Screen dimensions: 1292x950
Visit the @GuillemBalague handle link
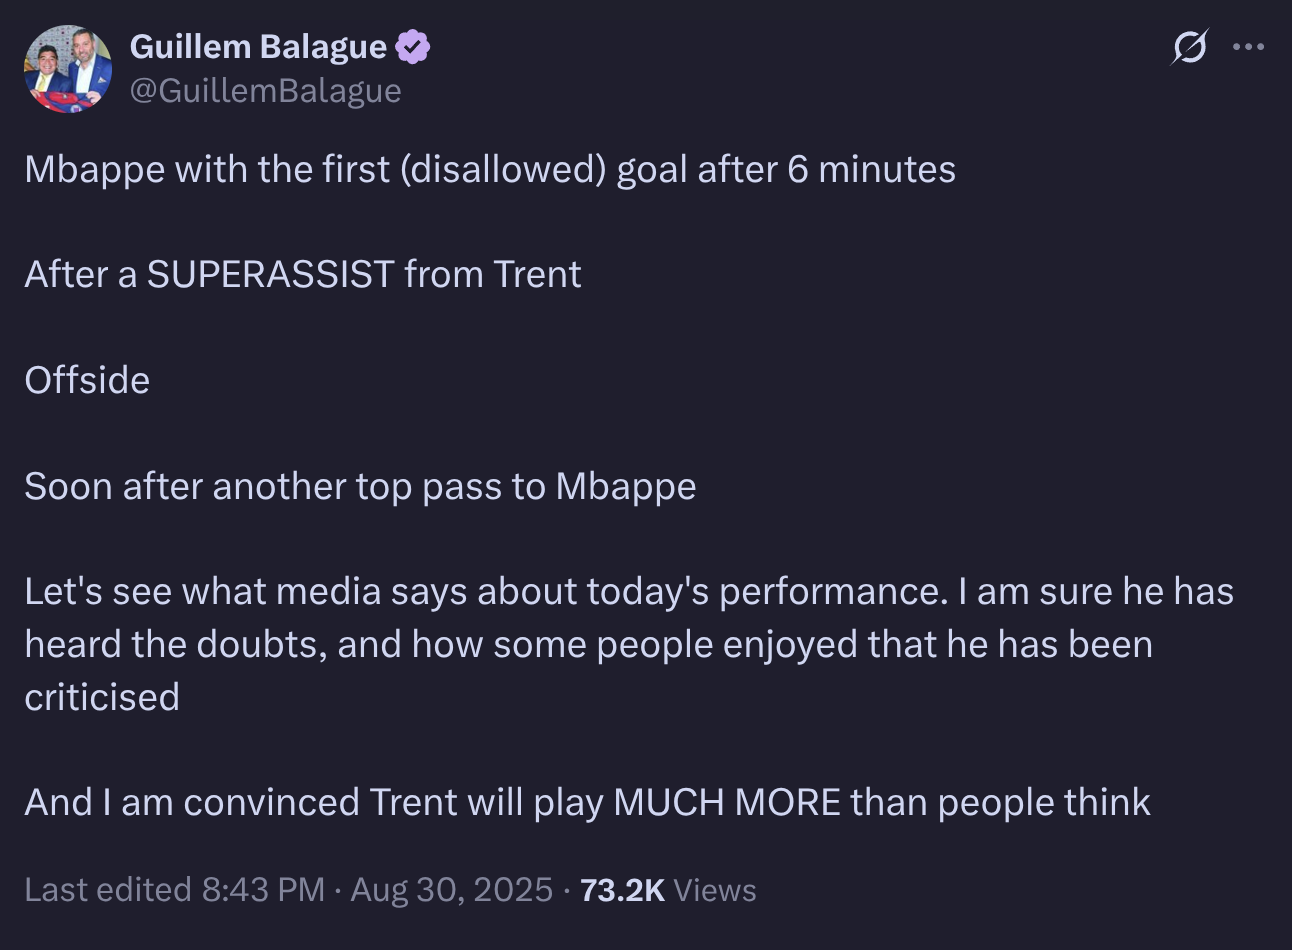(x=266, y=90)
